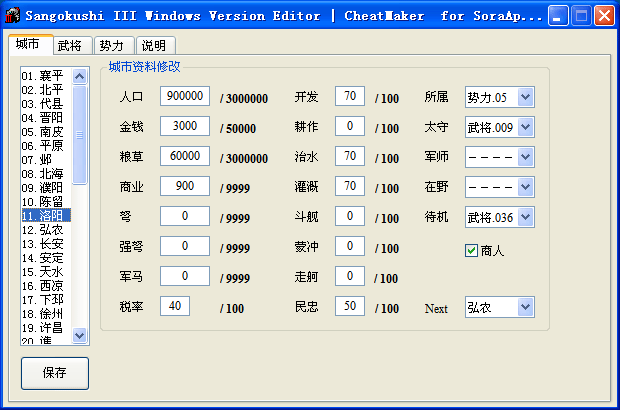620x410 pixels.
Task: Focus the 税率 tax rate field
Action: click(174, 307)
